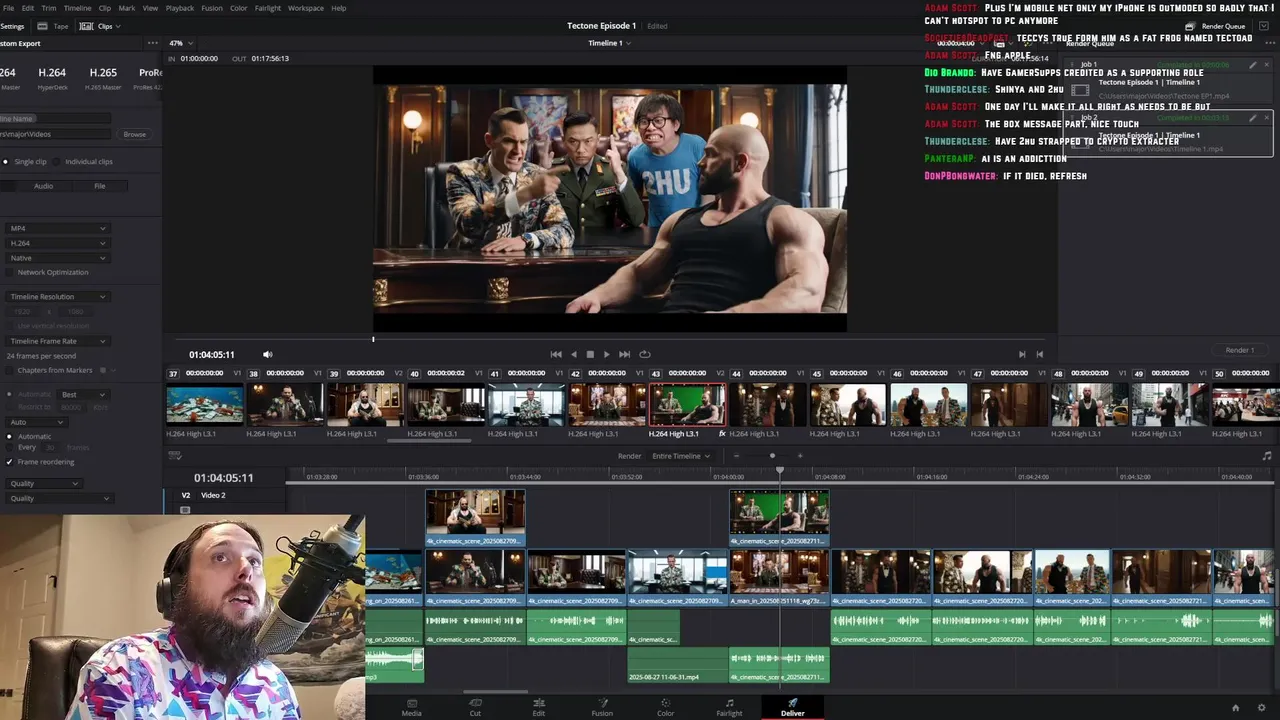Open the Mark menu
Viewport: 1280px width, 720px height.
[x=127, y=8]
